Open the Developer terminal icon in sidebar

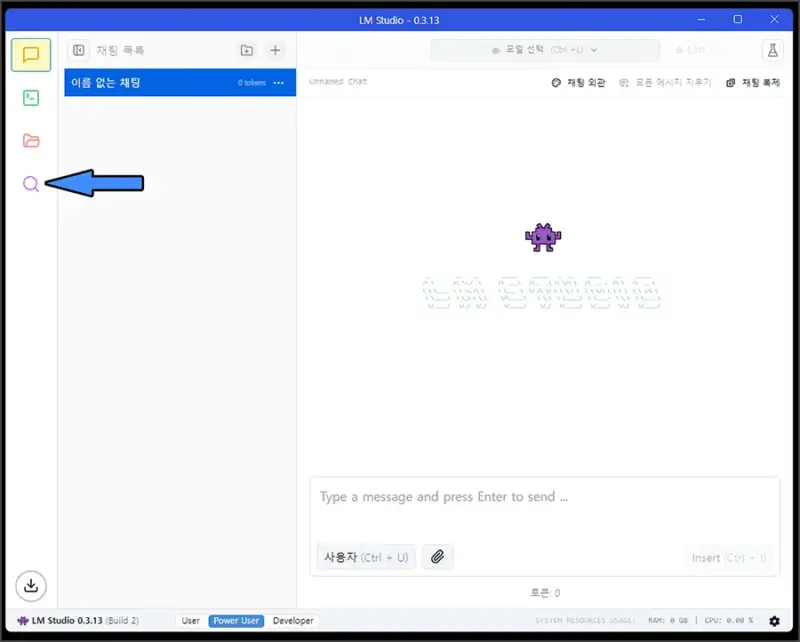pos(31,97)
